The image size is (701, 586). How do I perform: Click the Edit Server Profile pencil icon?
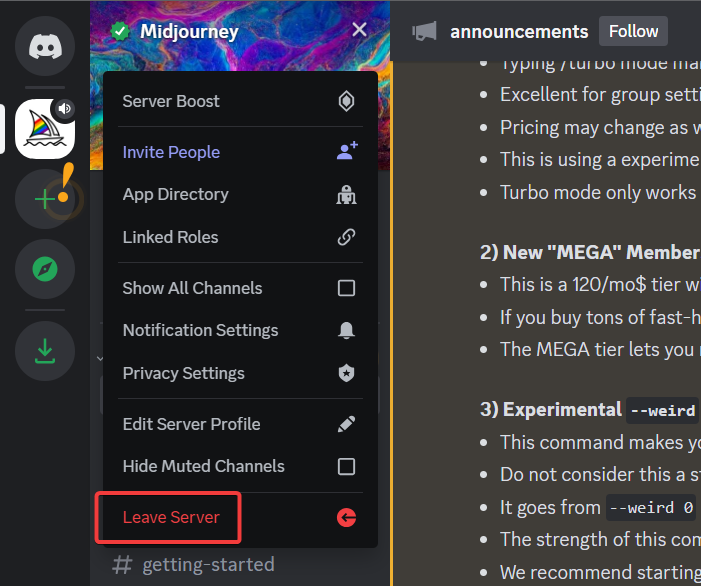(x=346, y=424)
